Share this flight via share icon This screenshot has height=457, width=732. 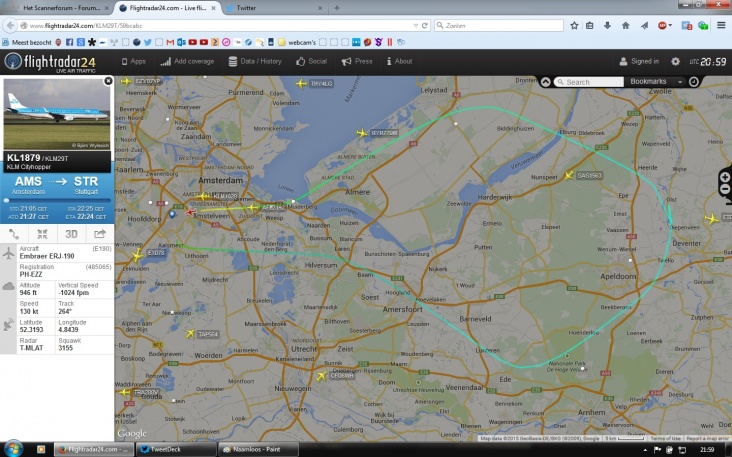99,234
